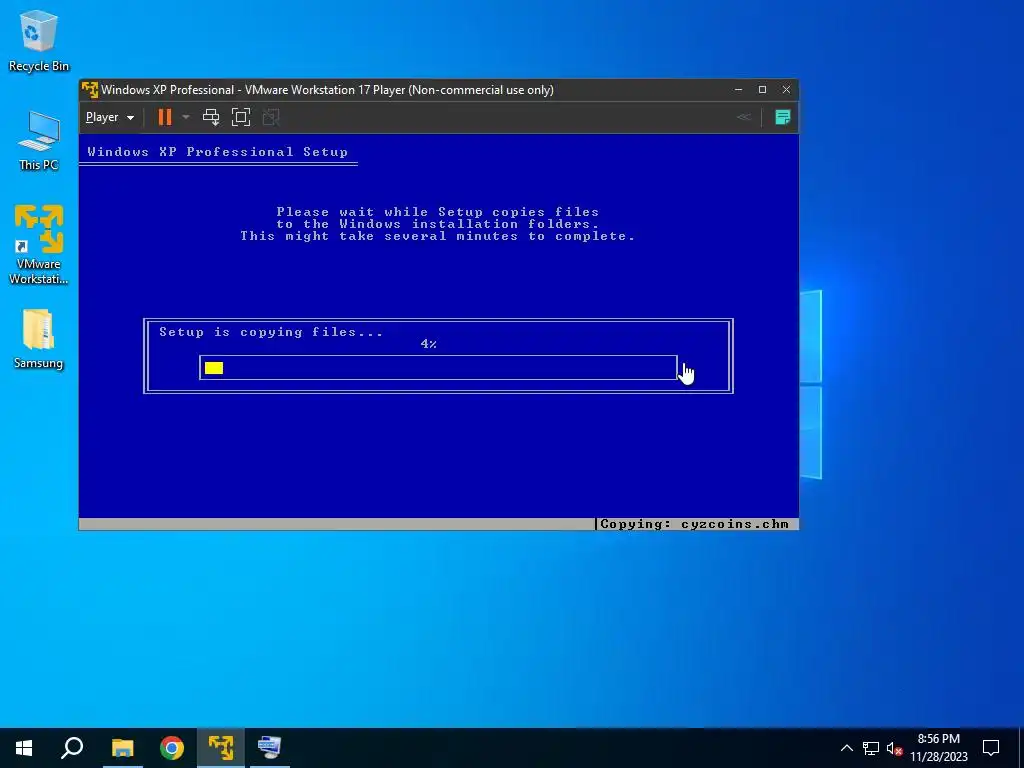Show hidden system tray icons
The width and height of the screenshot is (1024, 768).
(846, 748)
